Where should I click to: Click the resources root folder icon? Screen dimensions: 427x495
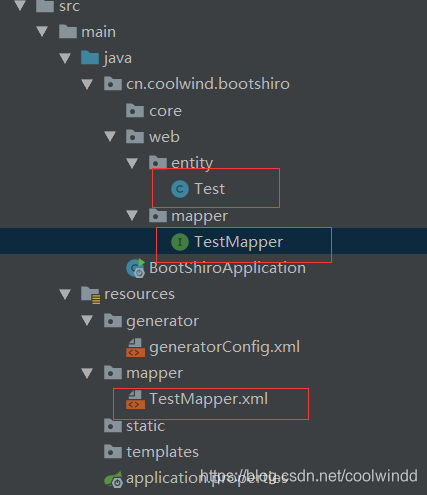pyautogui.click(x=90, y=295)
